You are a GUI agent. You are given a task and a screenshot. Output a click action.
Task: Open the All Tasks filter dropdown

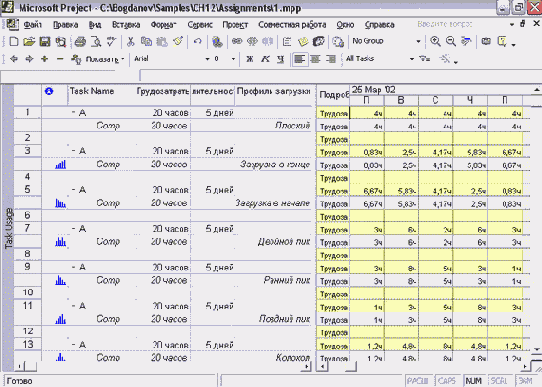coord(411,59)
